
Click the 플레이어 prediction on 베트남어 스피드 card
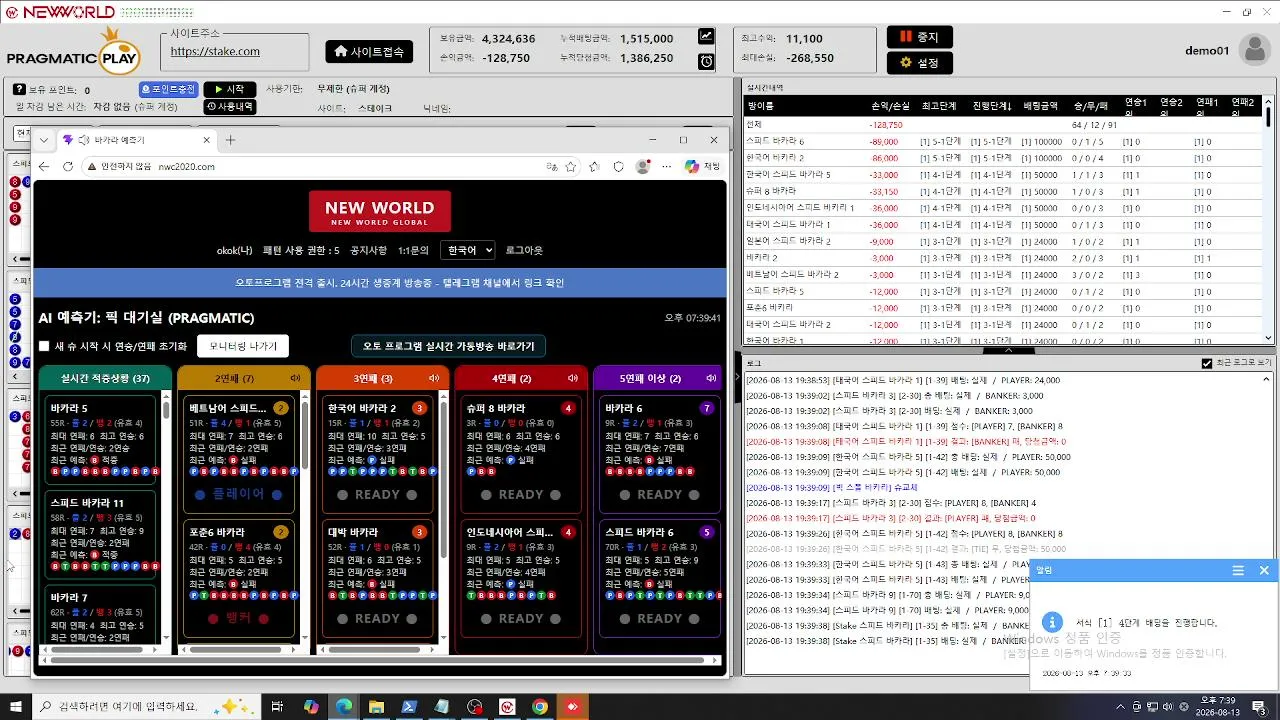tap(240, 494)
